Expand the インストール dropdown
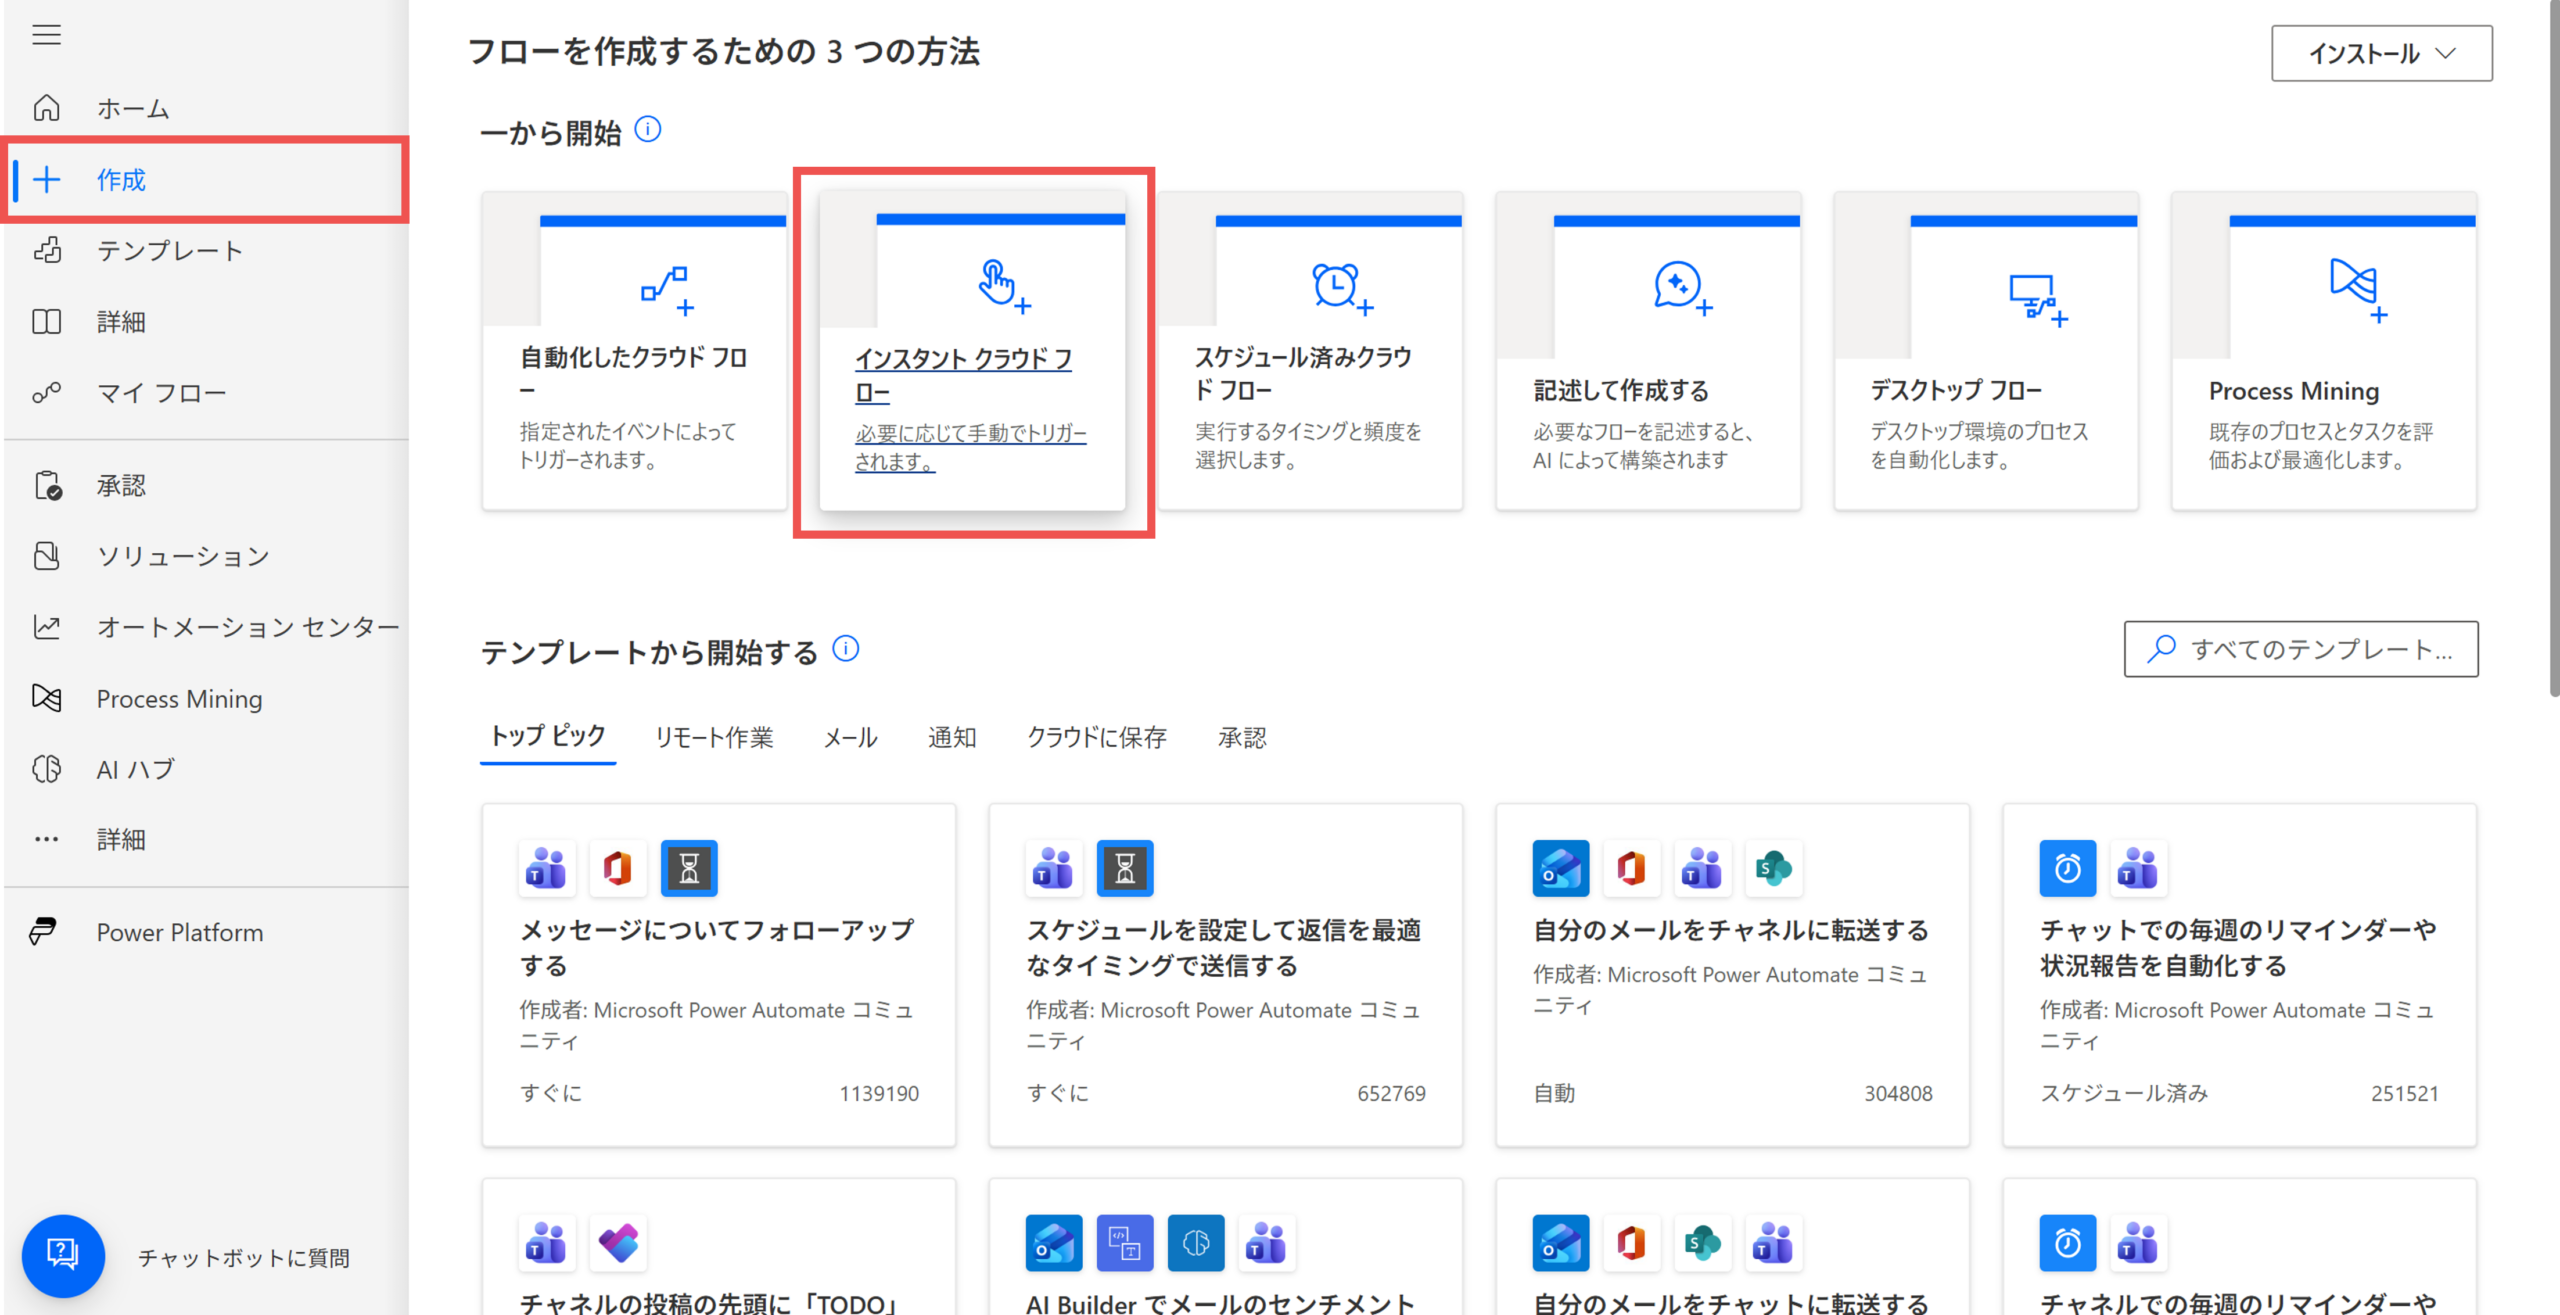The width and height of the screenshot is (2560, 1315). point(2381,53)
